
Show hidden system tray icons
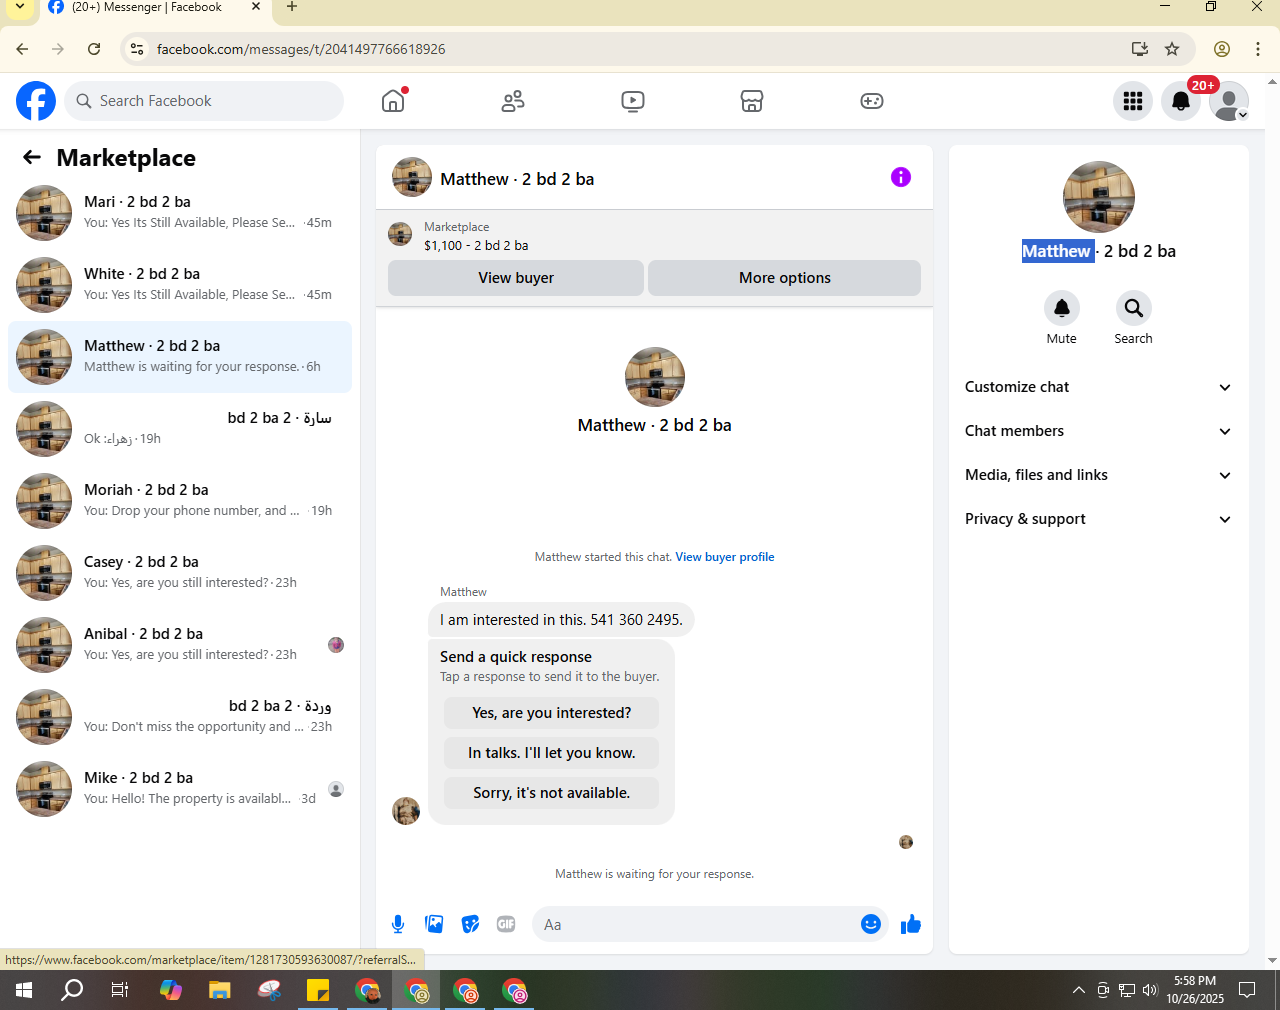click(x=1078, y=990)
